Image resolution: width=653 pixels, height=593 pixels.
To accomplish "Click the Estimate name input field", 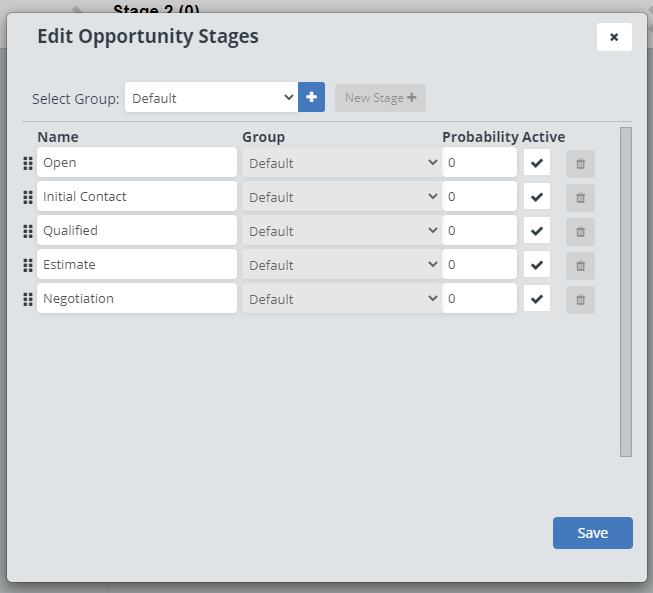I will click(137, 265).
